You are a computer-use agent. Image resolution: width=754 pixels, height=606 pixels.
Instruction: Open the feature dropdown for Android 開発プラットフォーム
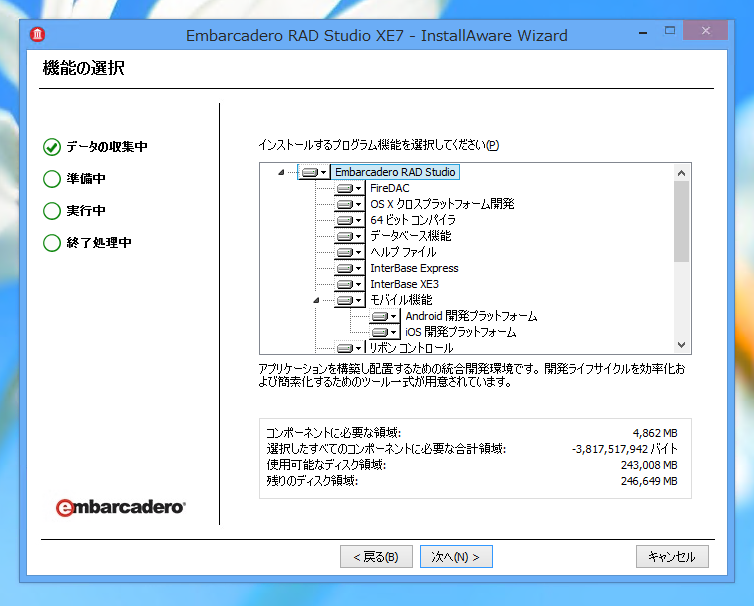coord(384,316)
